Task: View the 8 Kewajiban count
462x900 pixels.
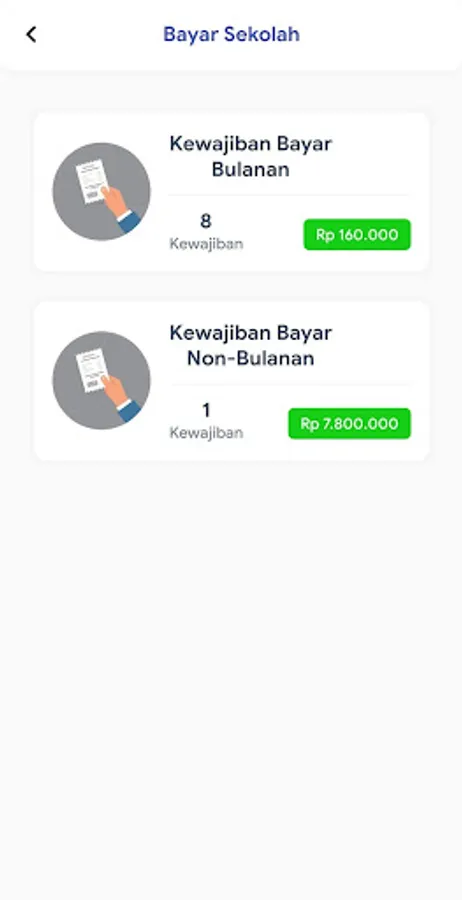Action: (x=206, y=232)
